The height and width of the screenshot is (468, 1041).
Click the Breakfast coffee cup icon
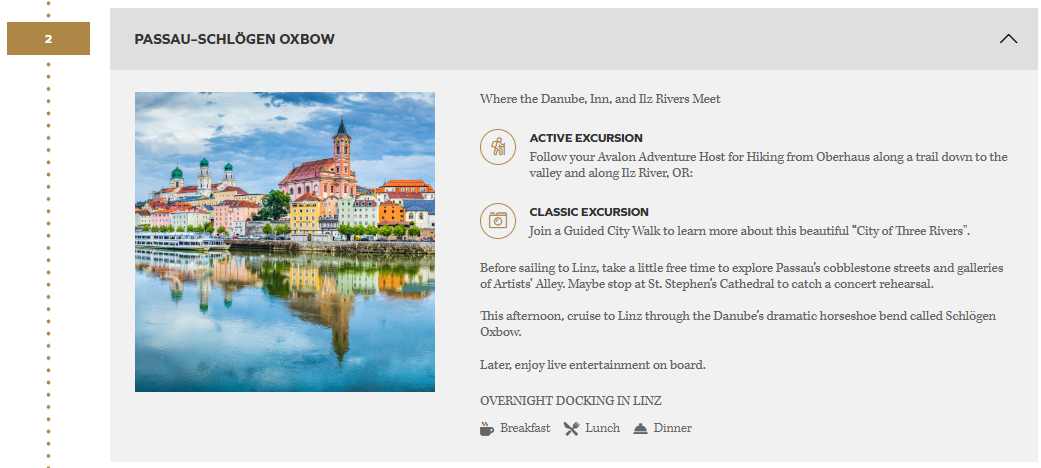click(x=487, y=429)
